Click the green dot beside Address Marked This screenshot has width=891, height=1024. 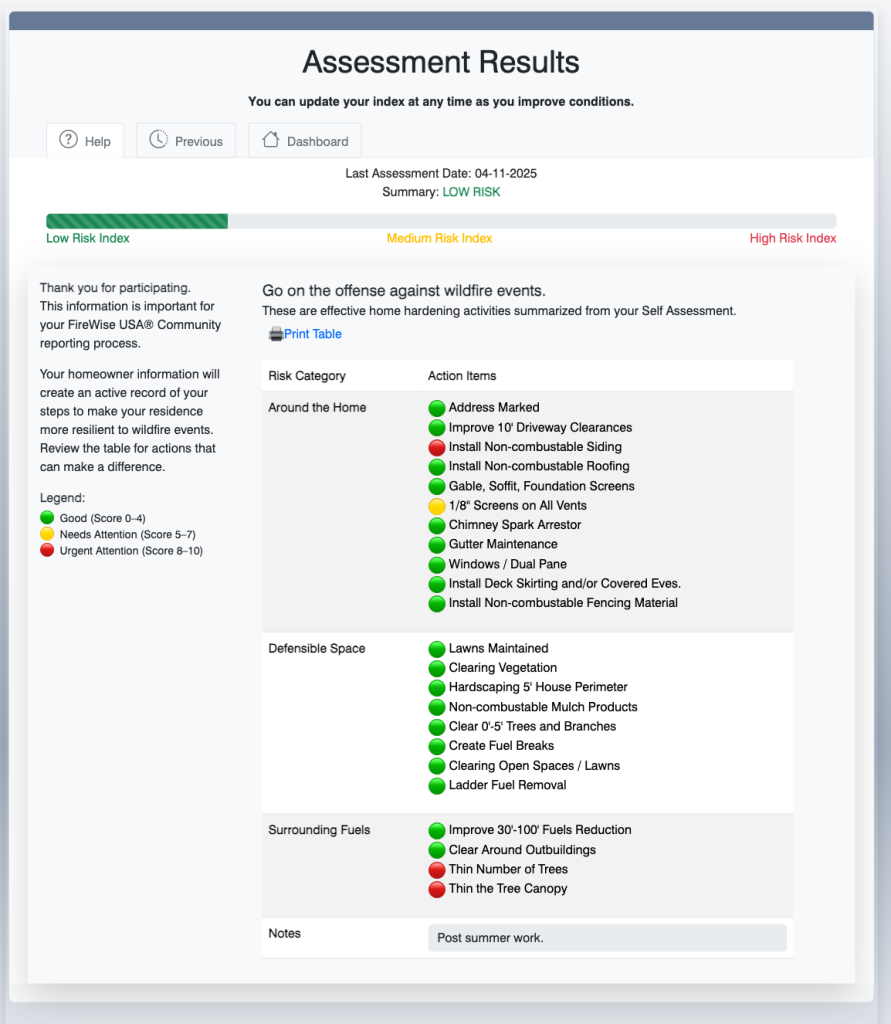click(x=437, y=408)
